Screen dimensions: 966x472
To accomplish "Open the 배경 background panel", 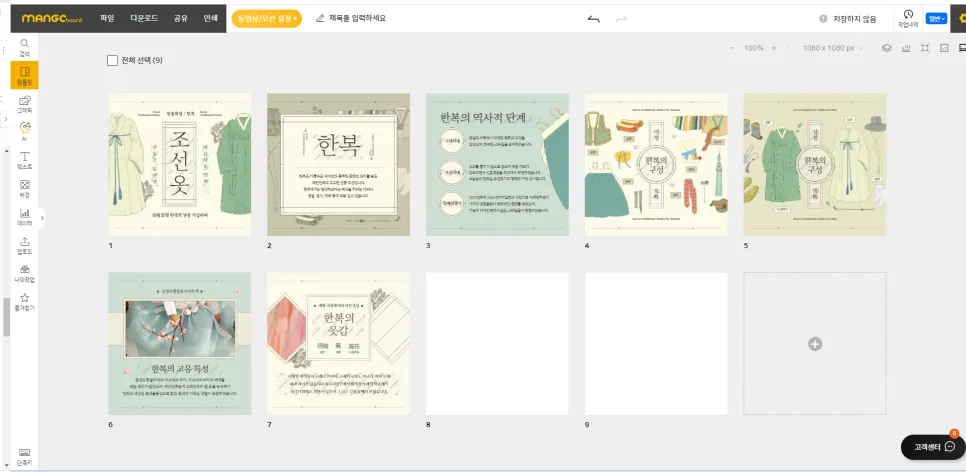I will tap(25, 189).
